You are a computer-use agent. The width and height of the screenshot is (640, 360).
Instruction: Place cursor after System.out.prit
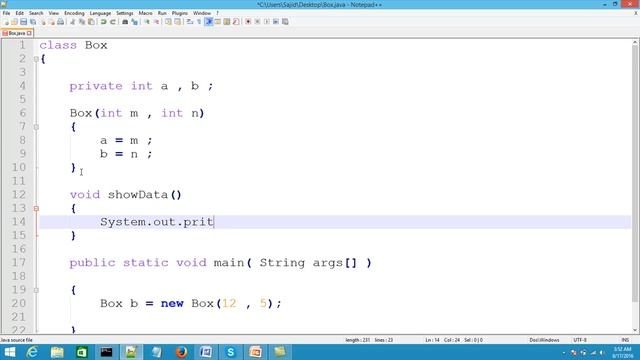pos(214,222)
